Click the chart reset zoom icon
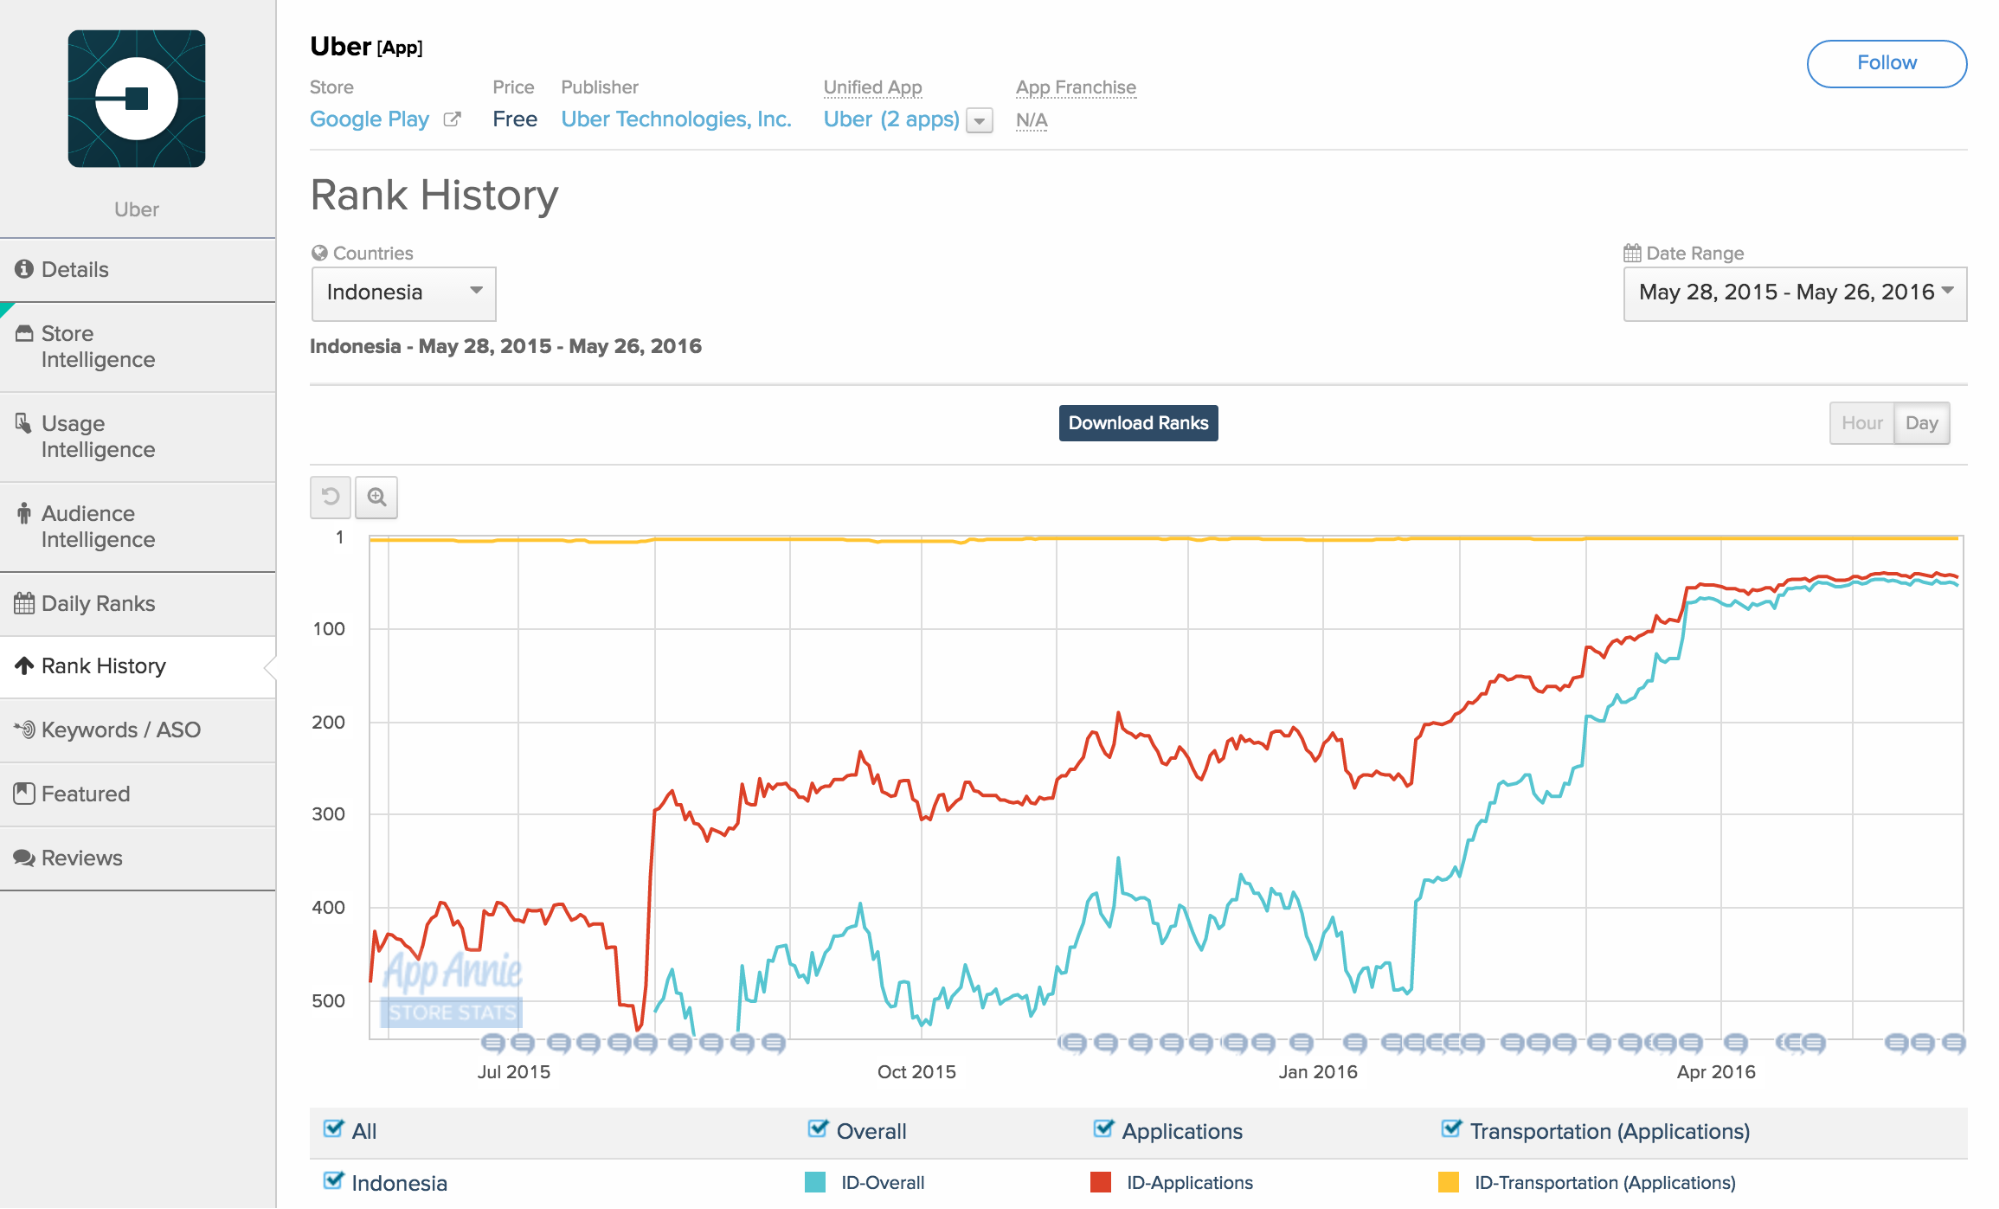This screenshot has width=1999, height=1209. (x=330, y=497)
